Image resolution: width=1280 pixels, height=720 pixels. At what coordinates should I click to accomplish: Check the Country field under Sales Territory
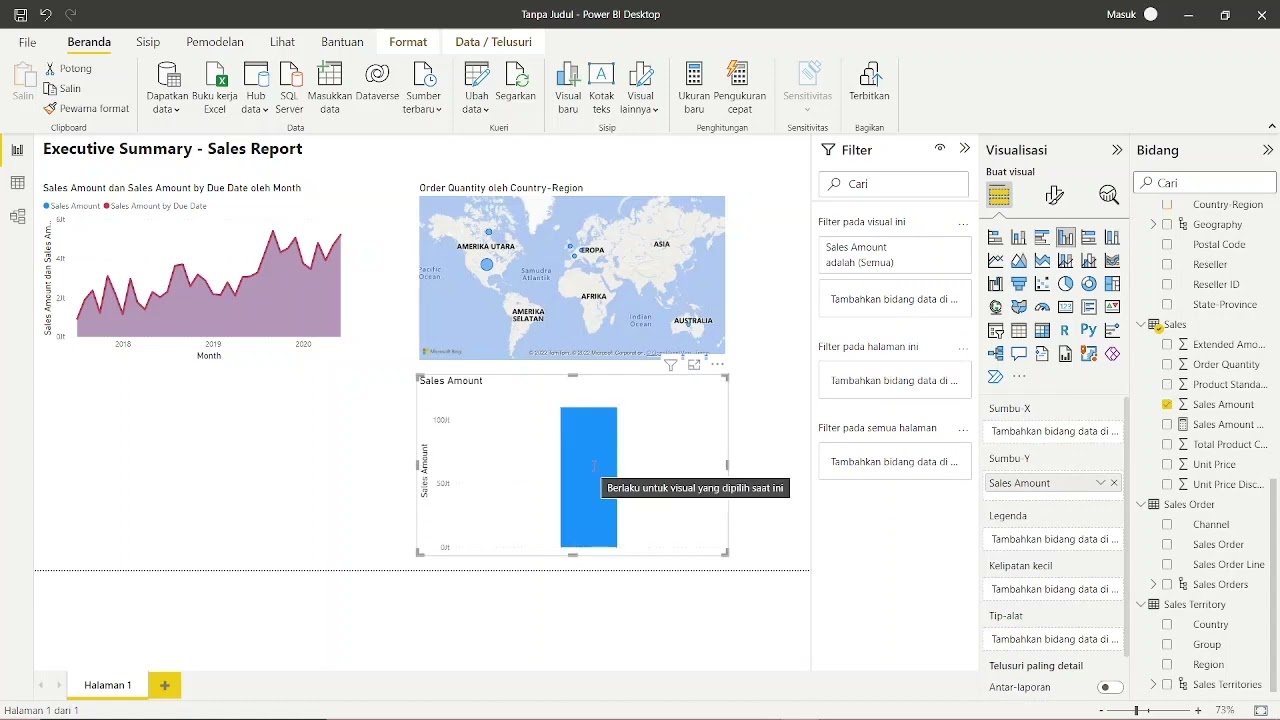(1167, 624)
